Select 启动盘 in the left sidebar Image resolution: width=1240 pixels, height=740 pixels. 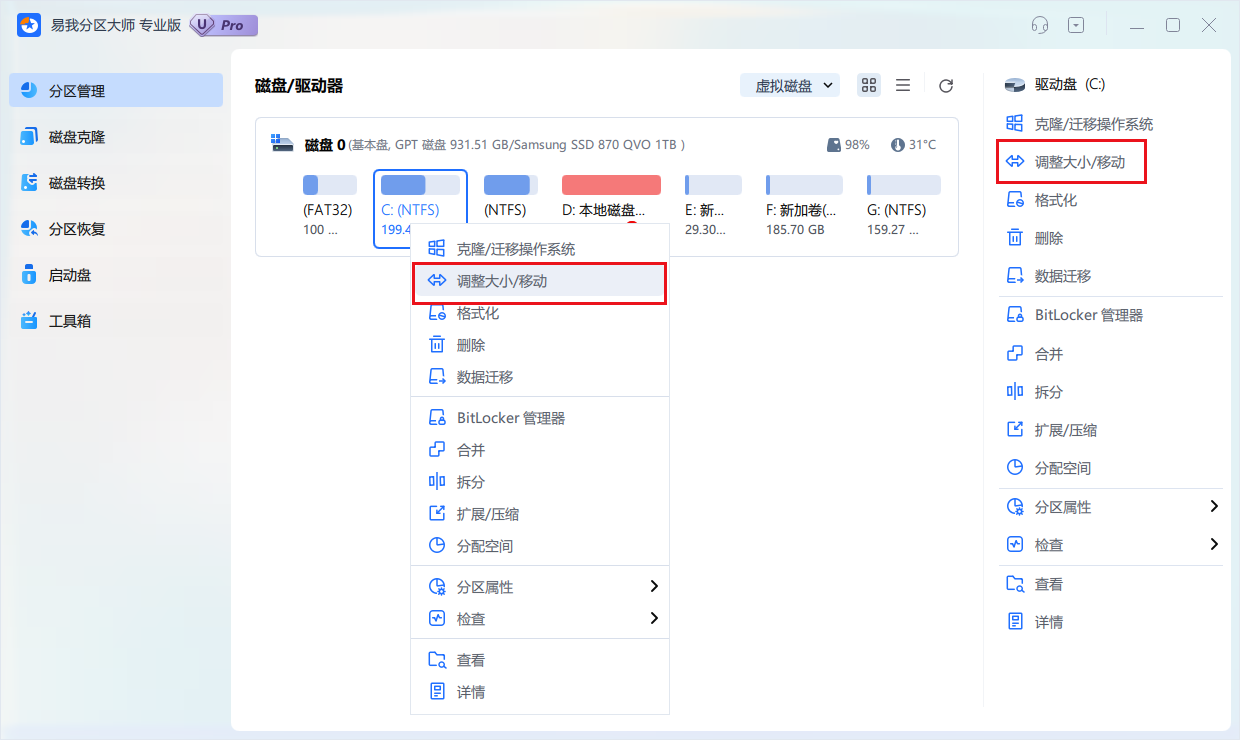click(69, 274)
